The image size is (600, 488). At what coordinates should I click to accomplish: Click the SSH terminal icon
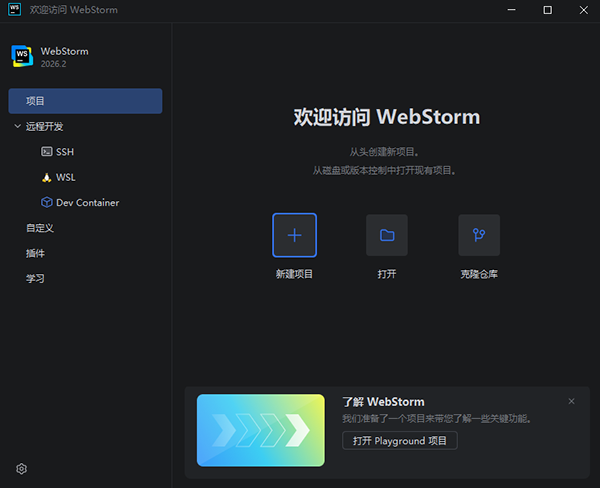click(47, 152)
